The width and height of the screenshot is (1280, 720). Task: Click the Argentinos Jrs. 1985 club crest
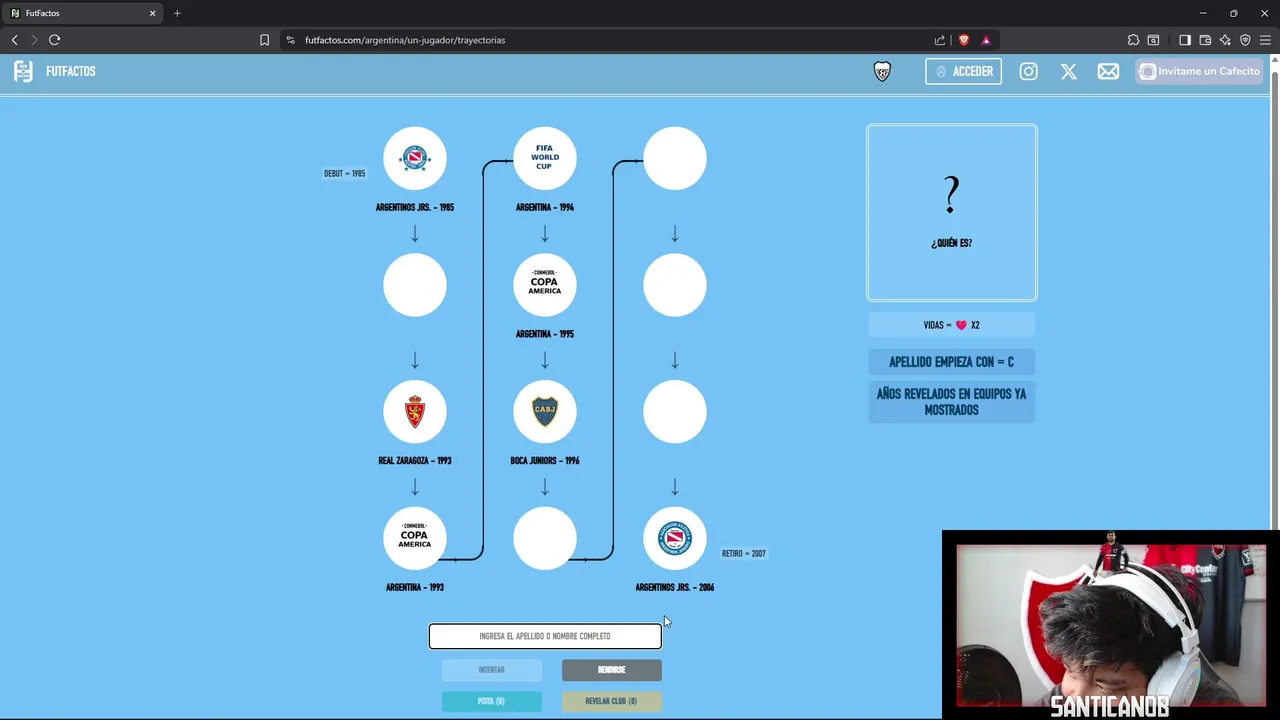[x=415, y=158]
